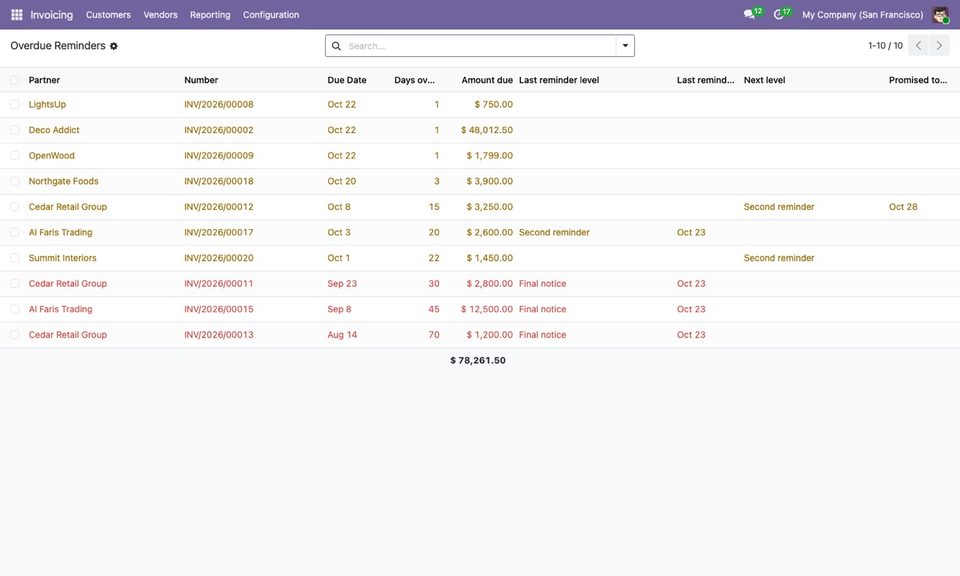This screenshot has height=576, width=960.
Task: Click the gear icon beside Overdue Reminders
Action: (114, 46)
